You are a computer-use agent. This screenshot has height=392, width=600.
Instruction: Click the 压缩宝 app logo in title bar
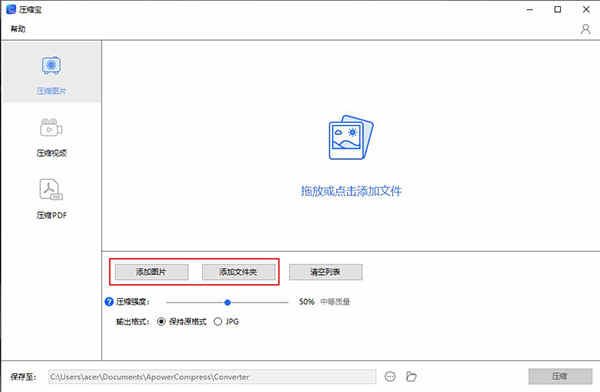coord(11,10)
